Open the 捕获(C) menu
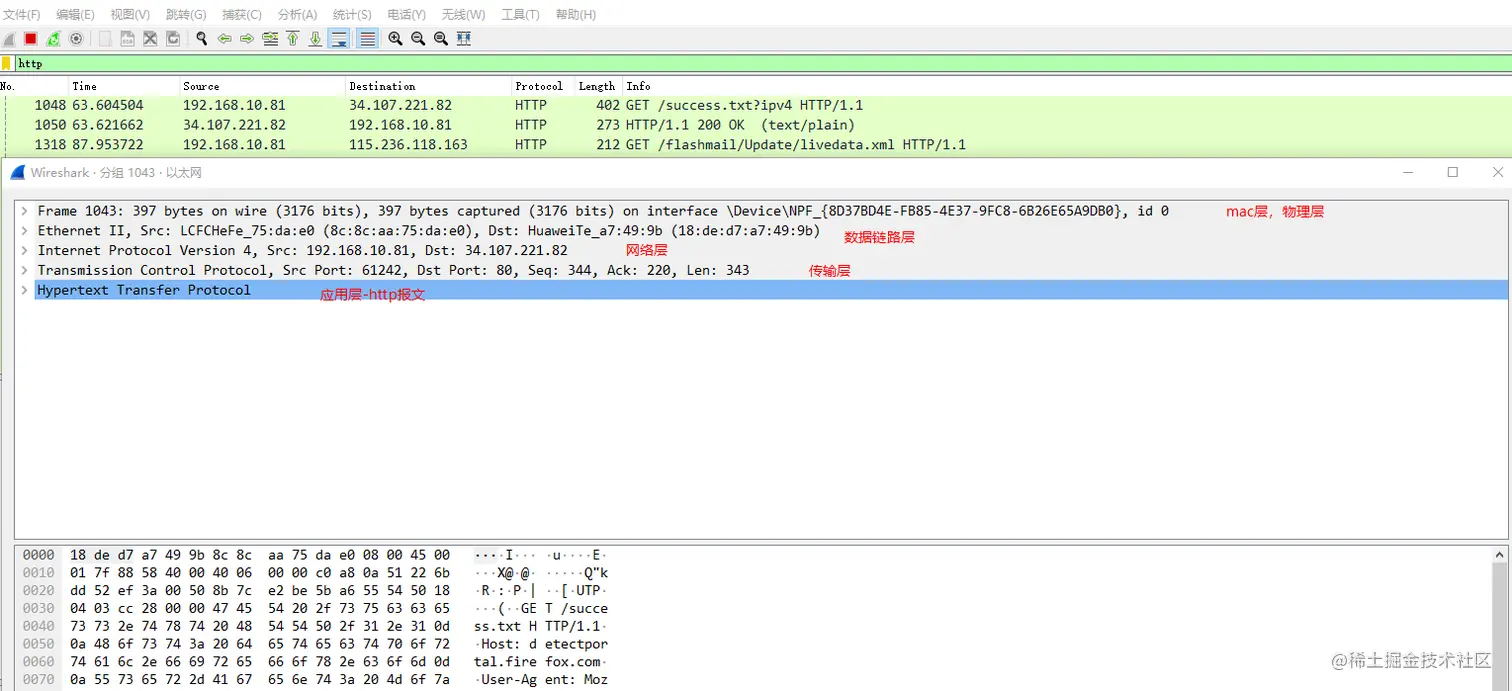Viewport: 1512px width, 691px height. pos(242,15)
